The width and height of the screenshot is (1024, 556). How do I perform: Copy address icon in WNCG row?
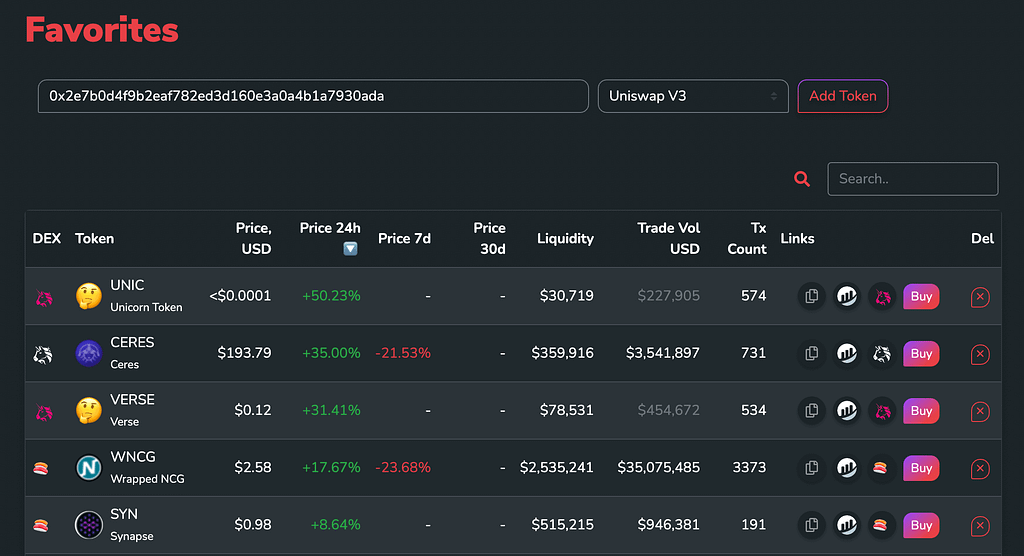point(812,468)
